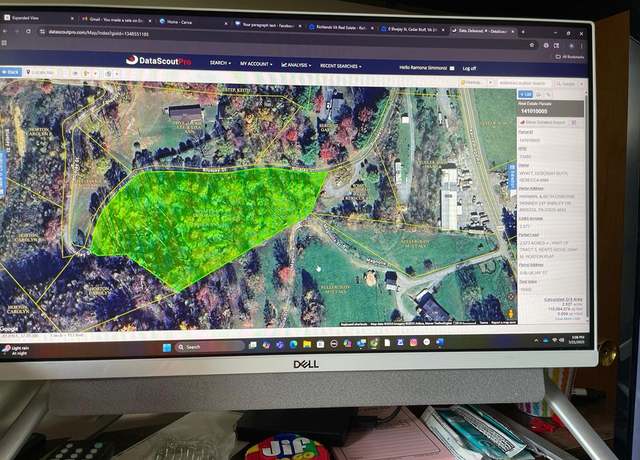Click the Windows taskbar Search box
640x460 pixels.
(x=210, y=347)
